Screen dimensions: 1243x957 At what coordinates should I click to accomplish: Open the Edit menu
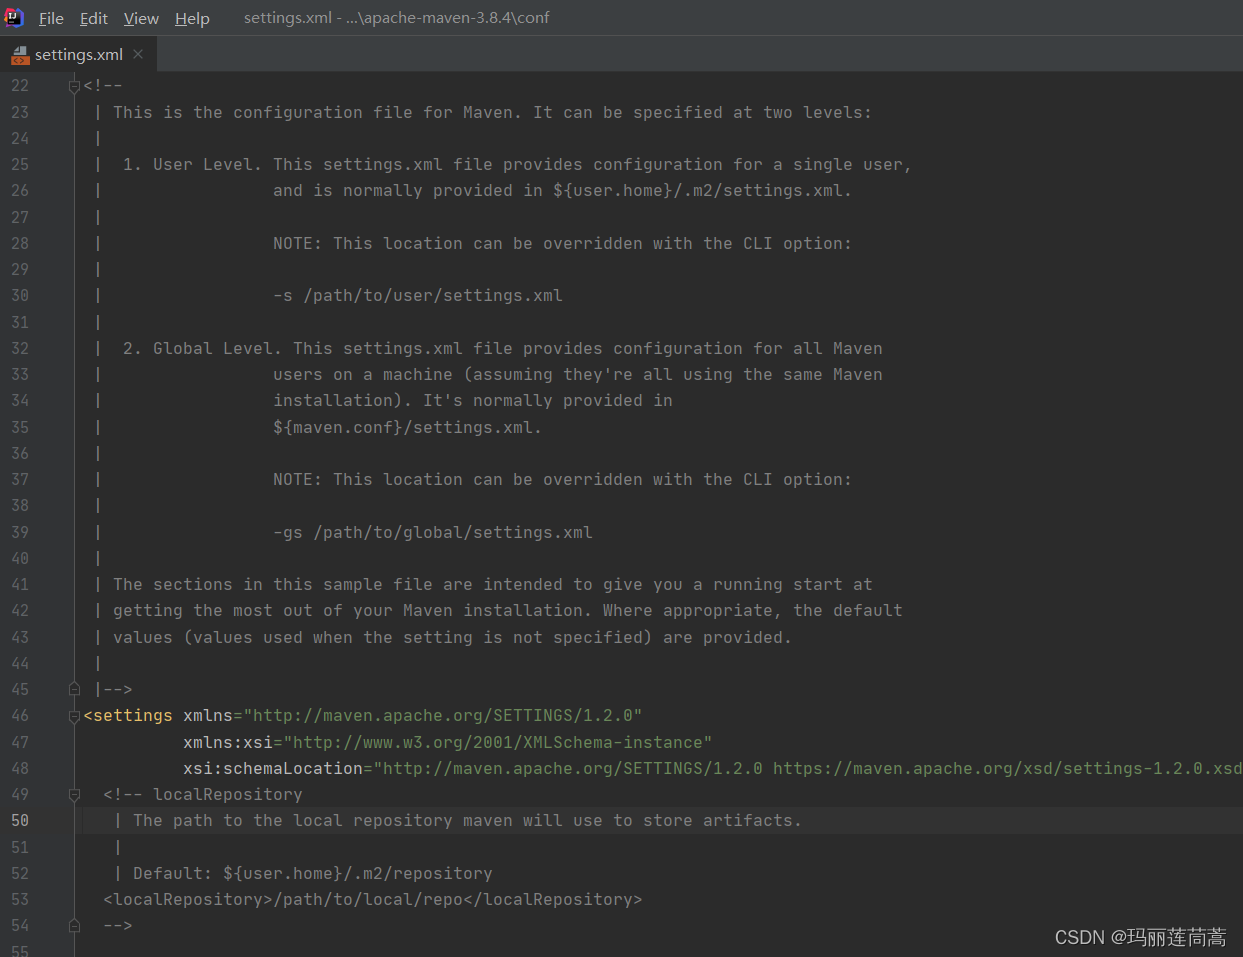[94, 18]
